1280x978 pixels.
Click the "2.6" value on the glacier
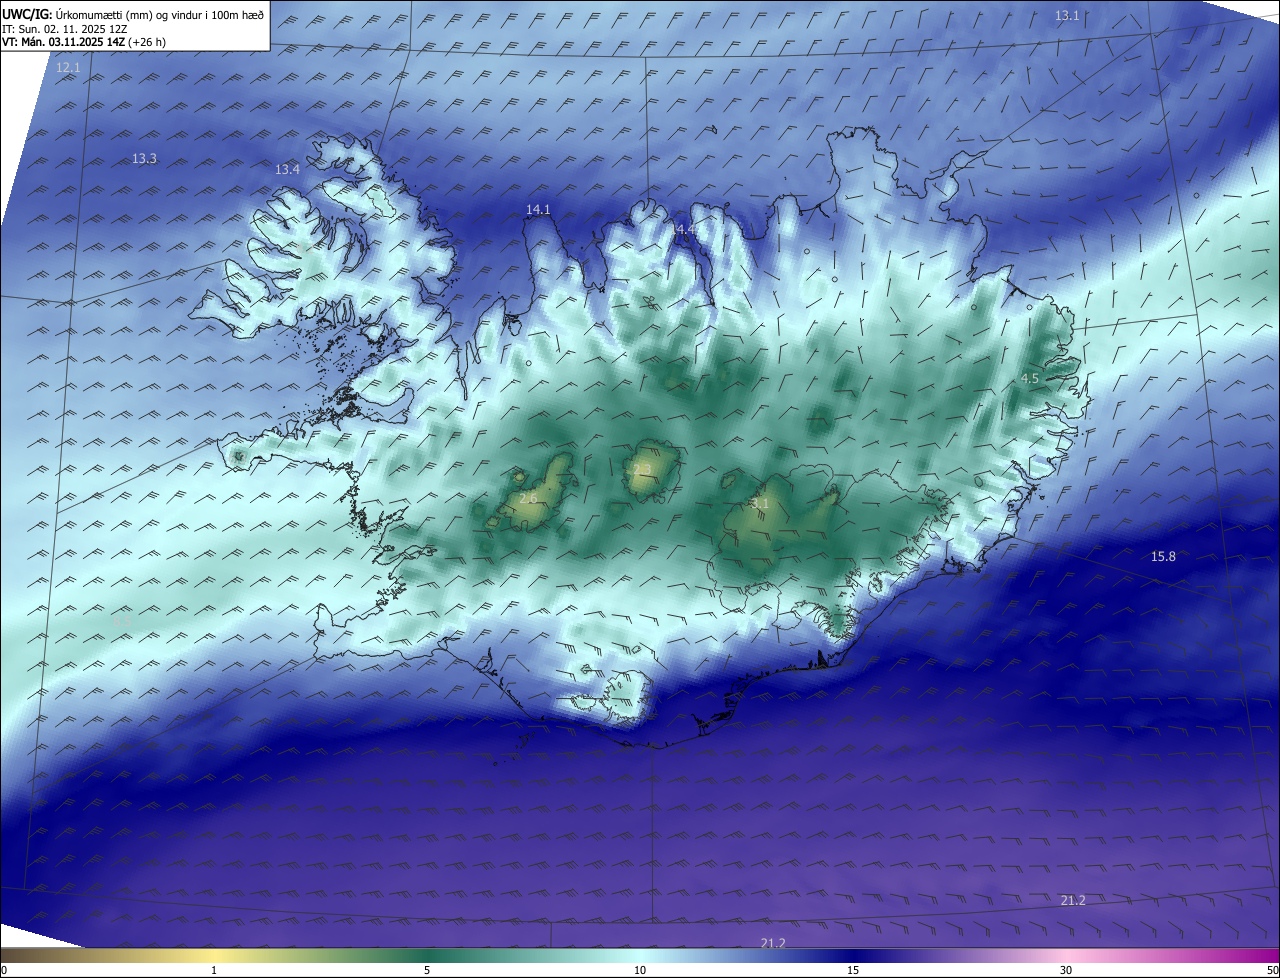tap(528, 498)
